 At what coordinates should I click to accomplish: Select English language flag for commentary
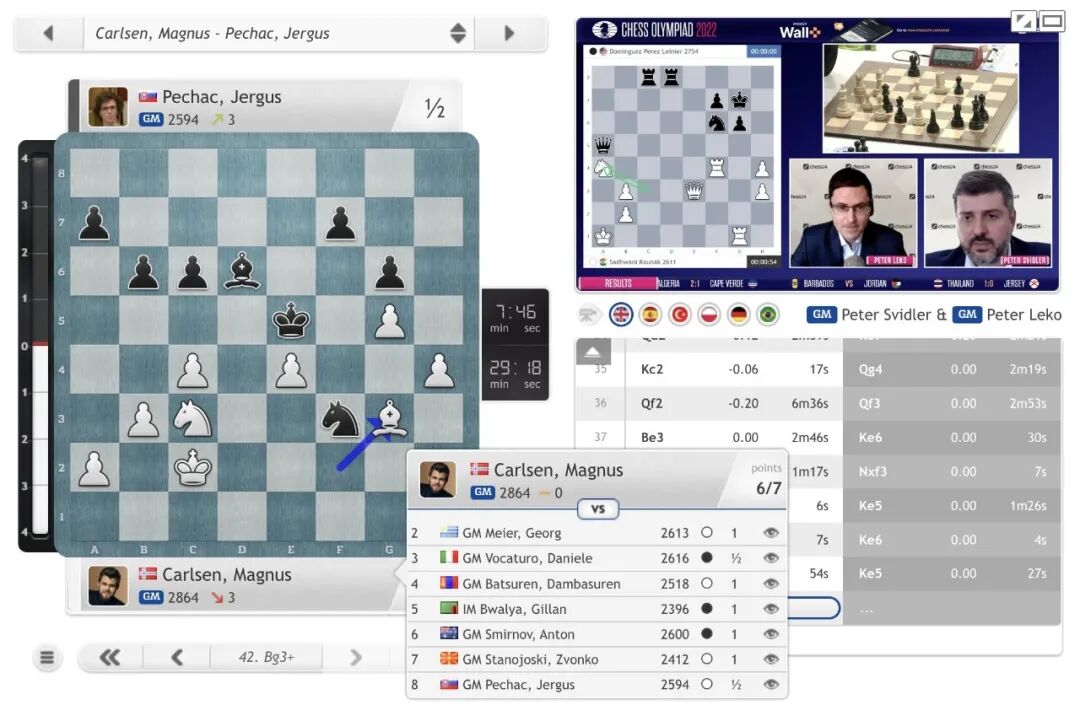[x=621, y=315]
